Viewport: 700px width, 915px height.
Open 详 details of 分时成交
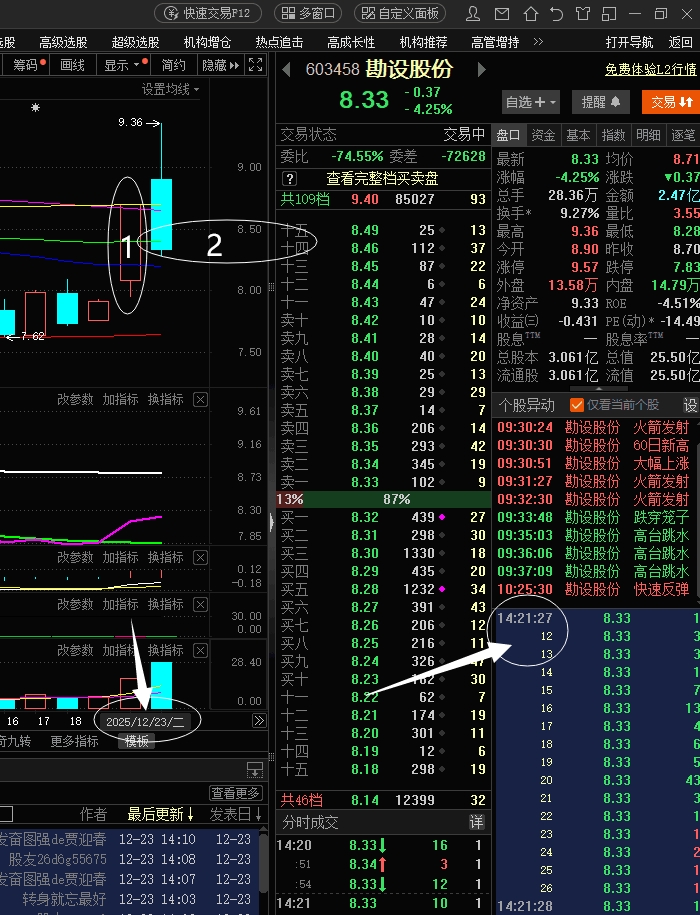[477, 822]
